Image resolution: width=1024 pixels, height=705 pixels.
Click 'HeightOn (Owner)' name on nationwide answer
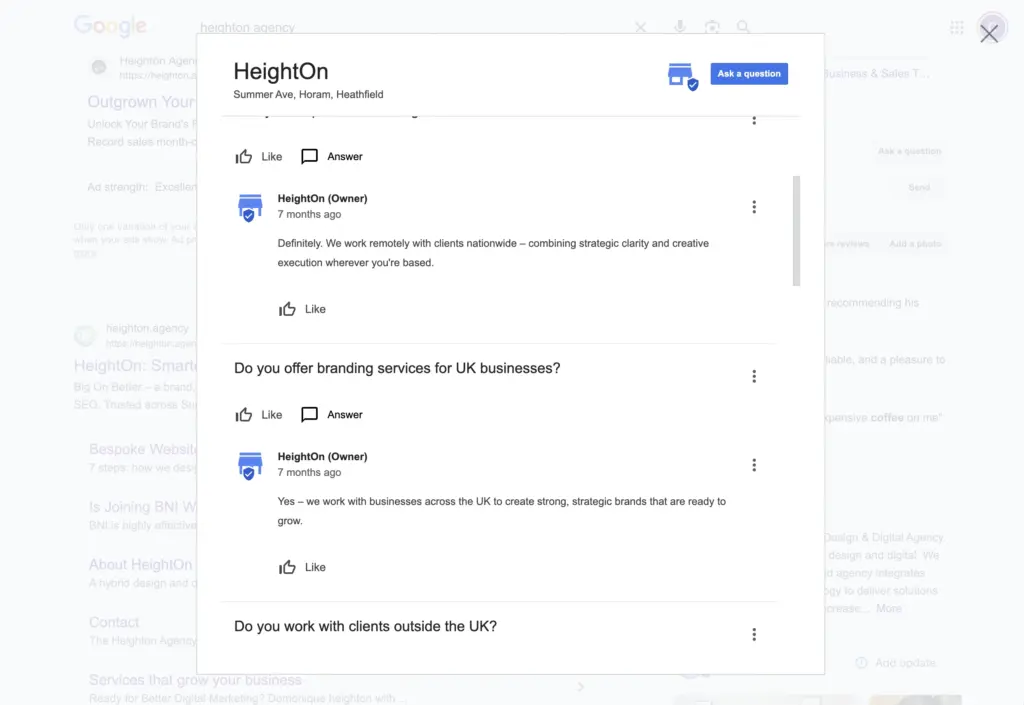coord(323,198)
